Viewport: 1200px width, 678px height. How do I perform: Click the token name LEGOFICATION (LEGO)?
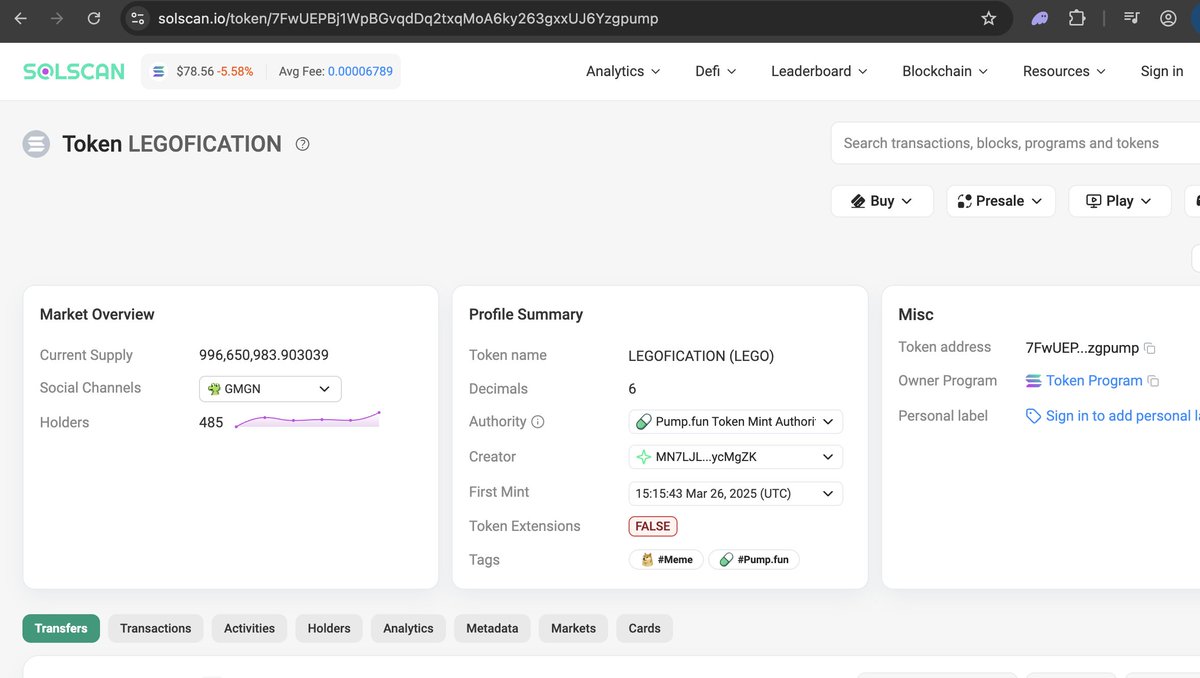pos(701,356)
